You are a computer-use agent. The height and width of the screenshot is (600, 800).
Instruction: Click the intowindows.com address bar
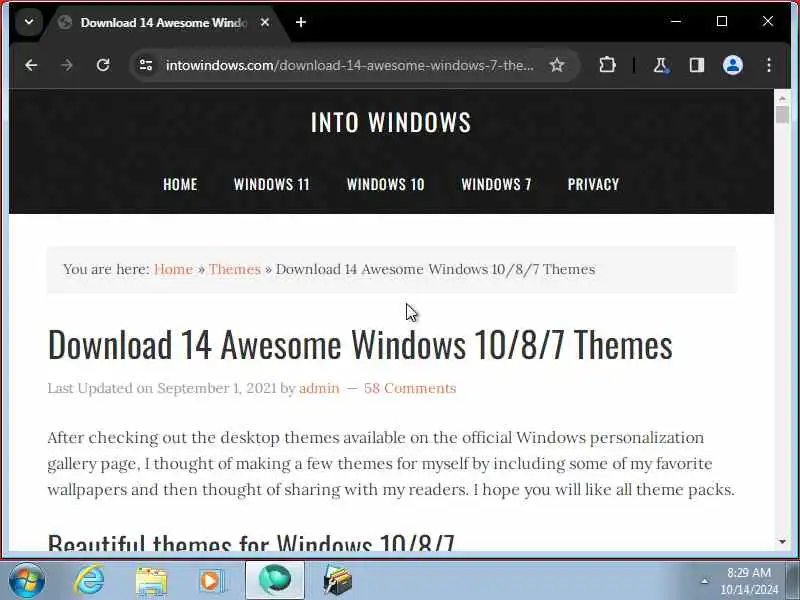(x=349, y=65)
